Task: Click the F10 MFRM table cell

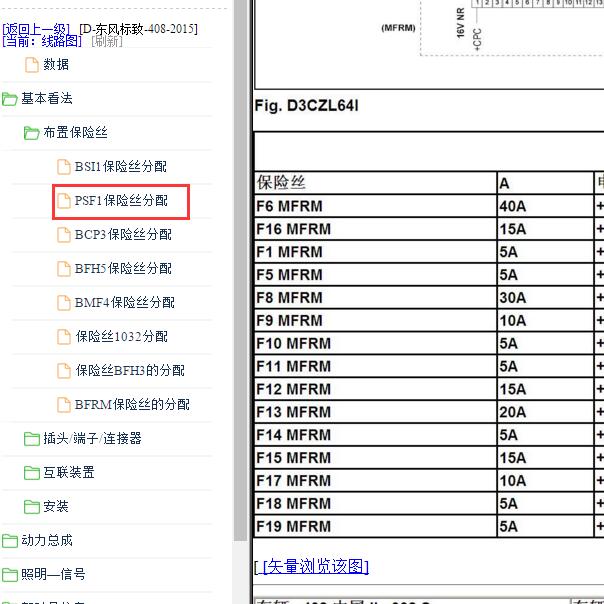Action: pos(376,343)
